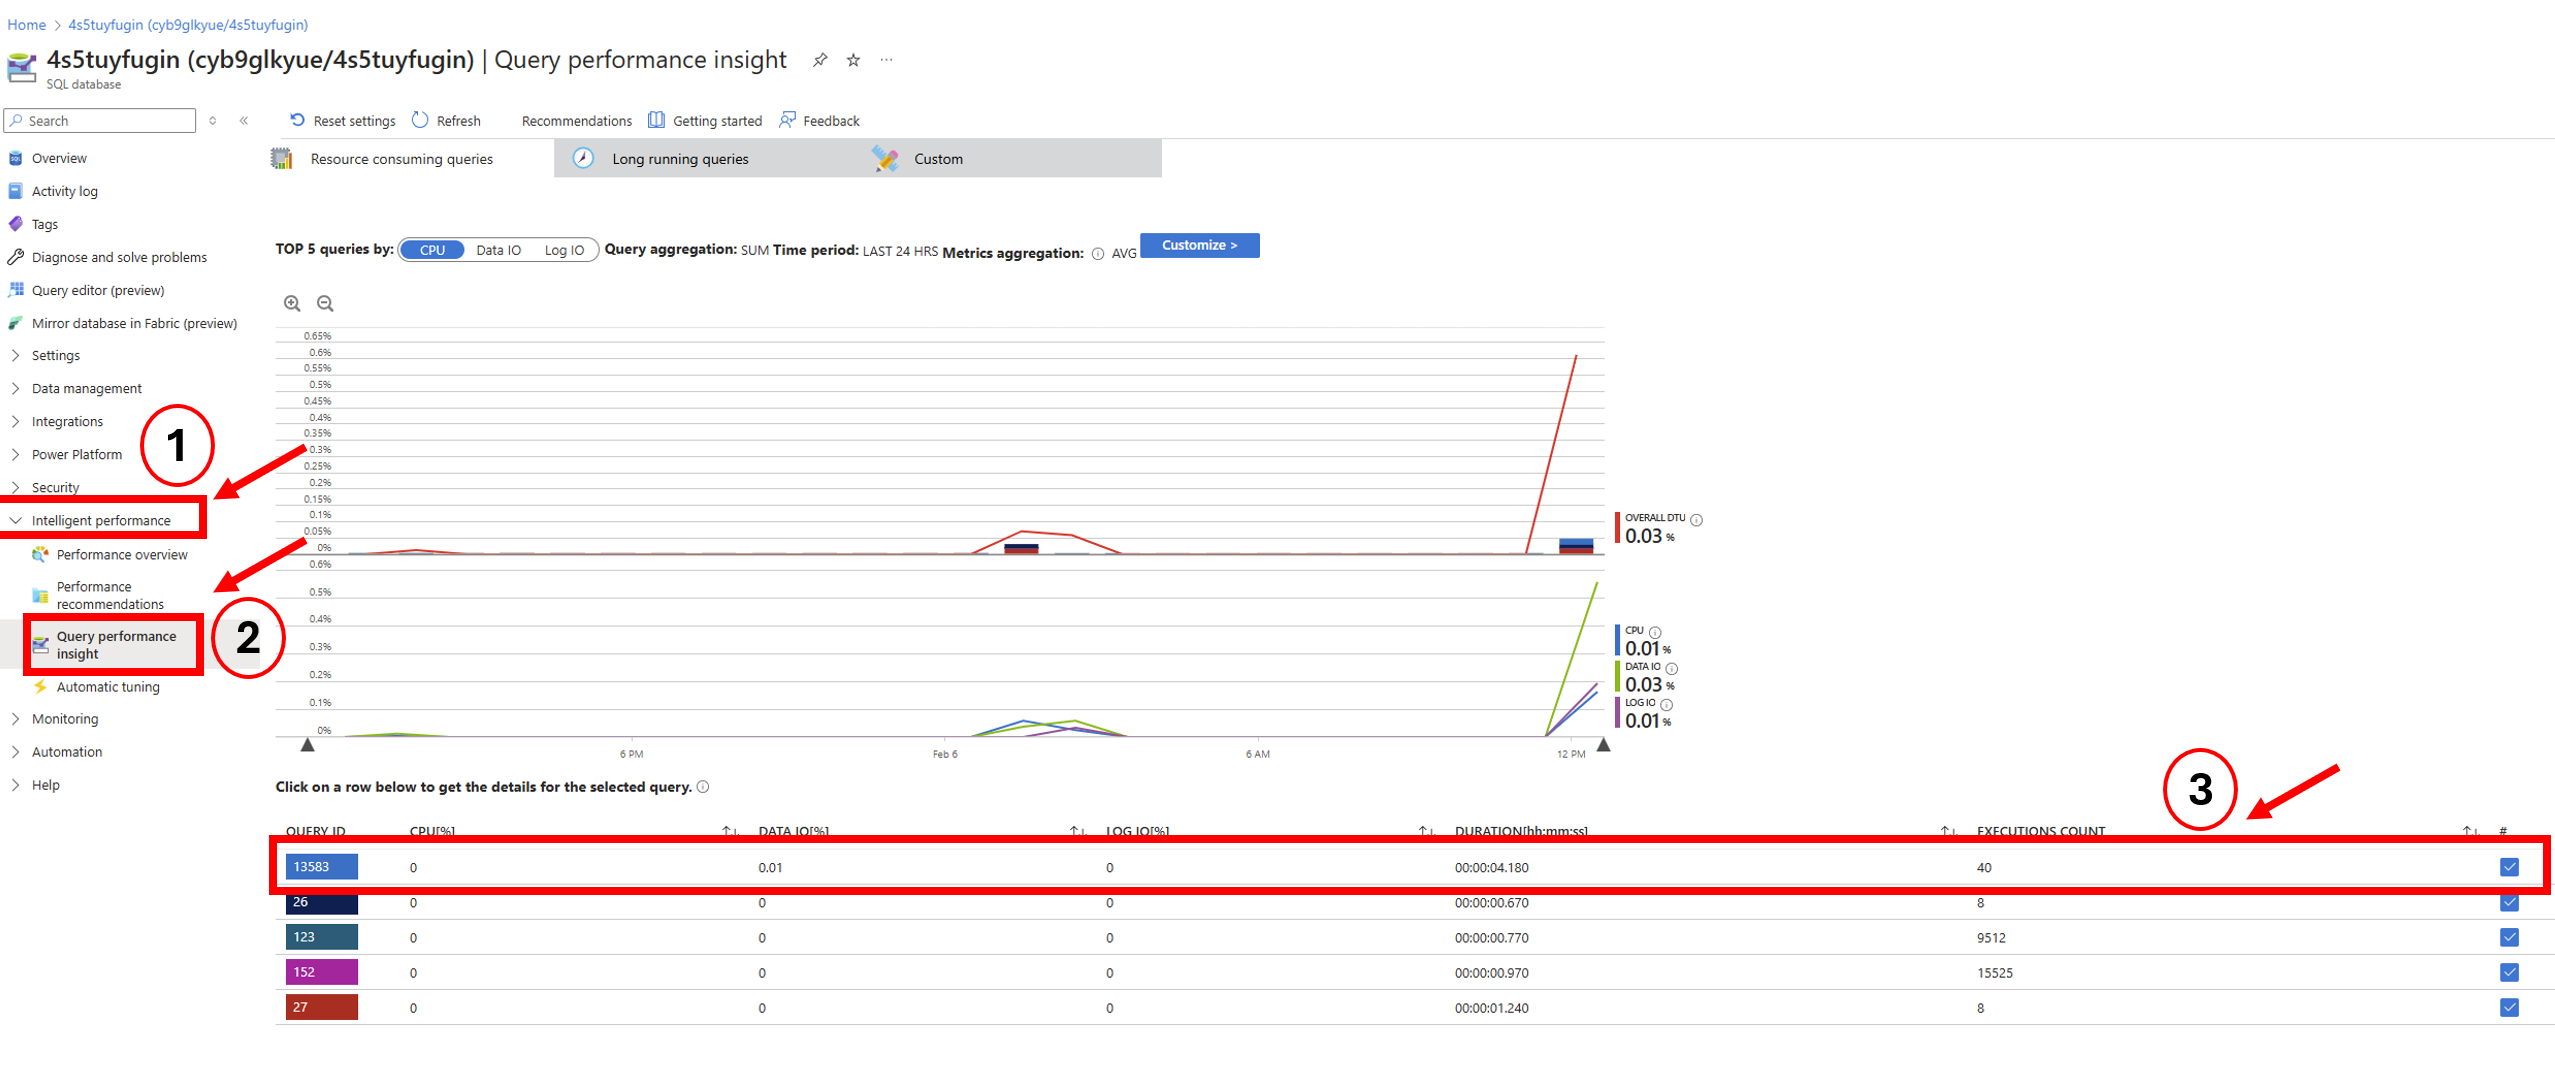The height and width of the screenshot is (1083, 2555).
Task: Select Data IO in top queries toggle
Action: [498, 250]
